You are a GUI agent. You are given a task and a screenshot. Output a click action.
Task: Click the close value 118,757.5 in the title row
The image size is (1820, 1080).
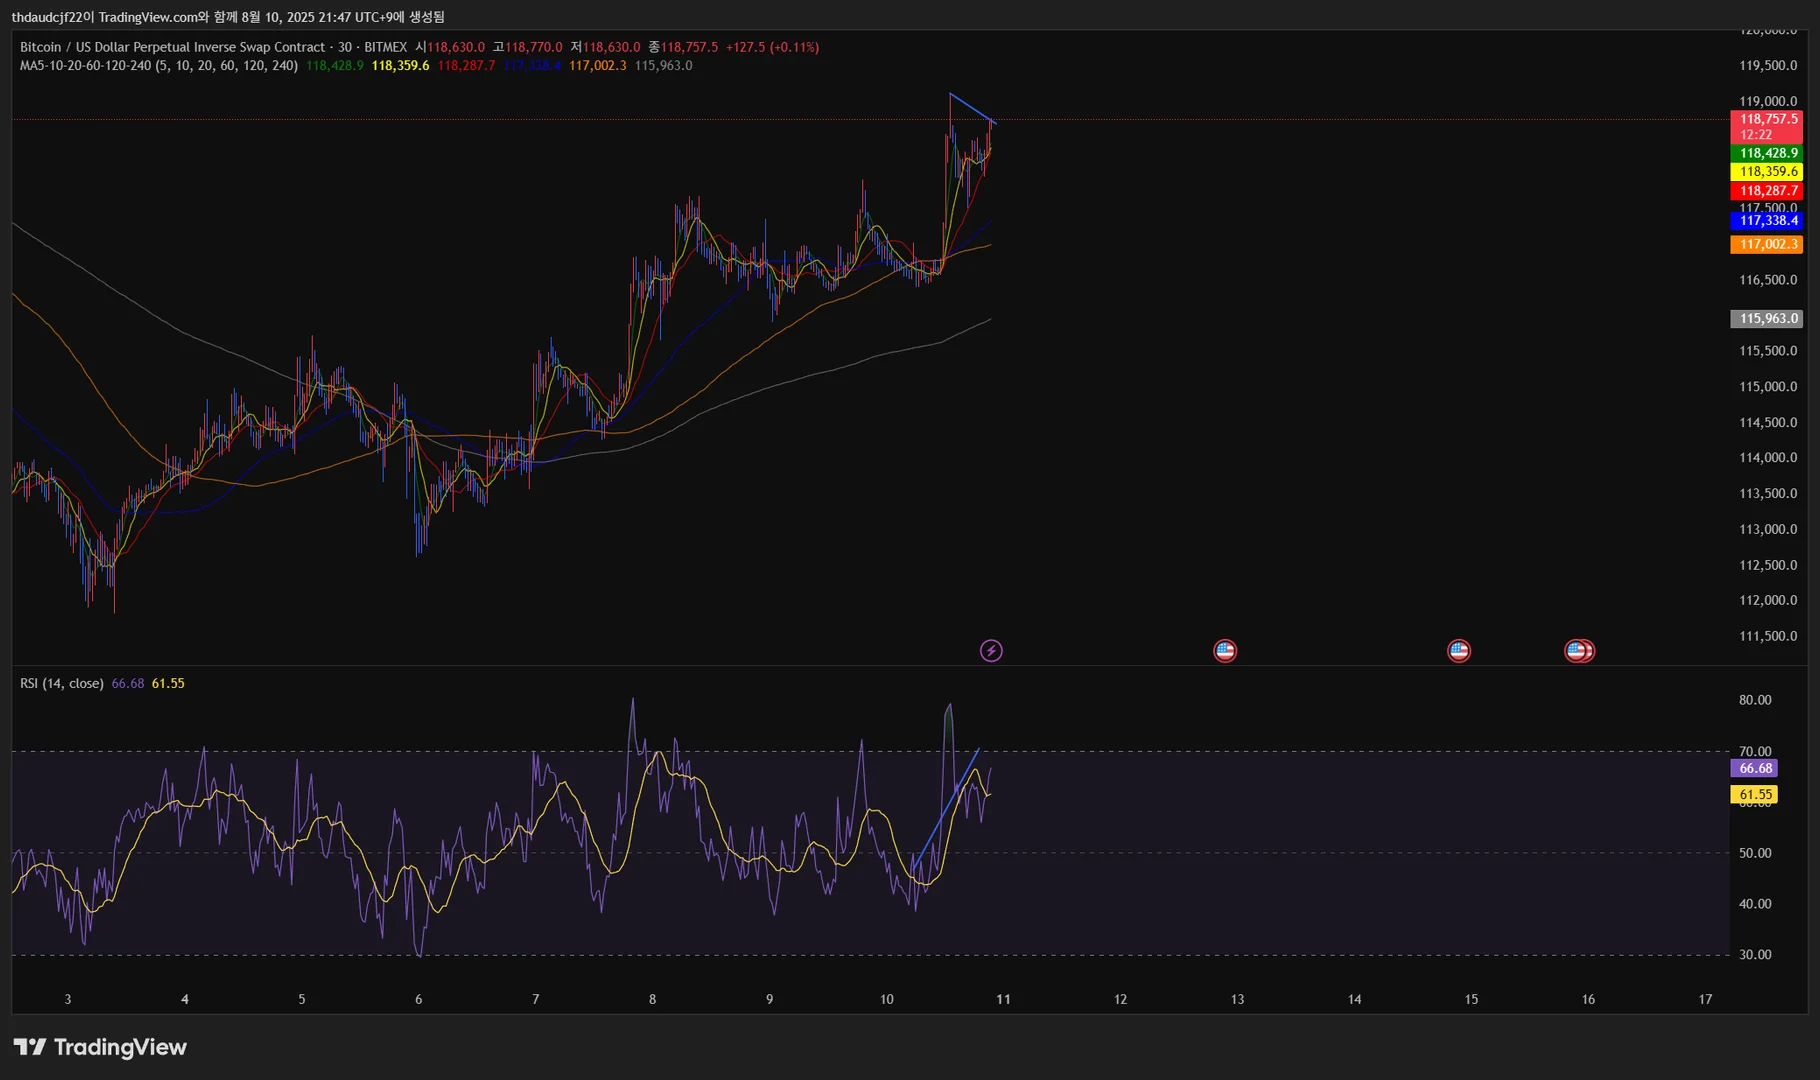(689, 47)
